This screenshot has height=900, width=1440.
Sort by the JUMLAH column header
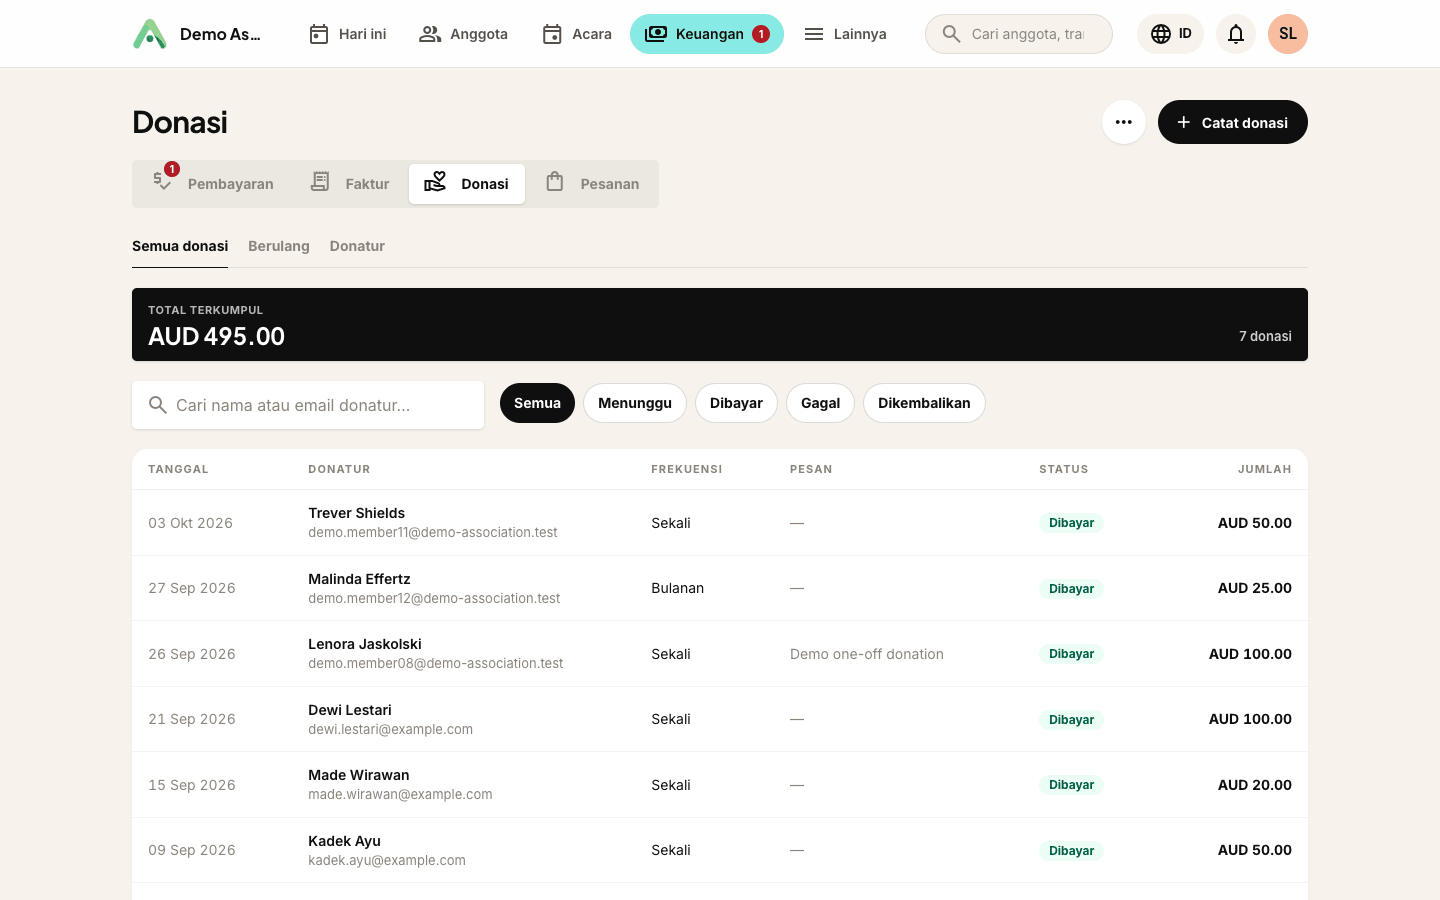1265,469
